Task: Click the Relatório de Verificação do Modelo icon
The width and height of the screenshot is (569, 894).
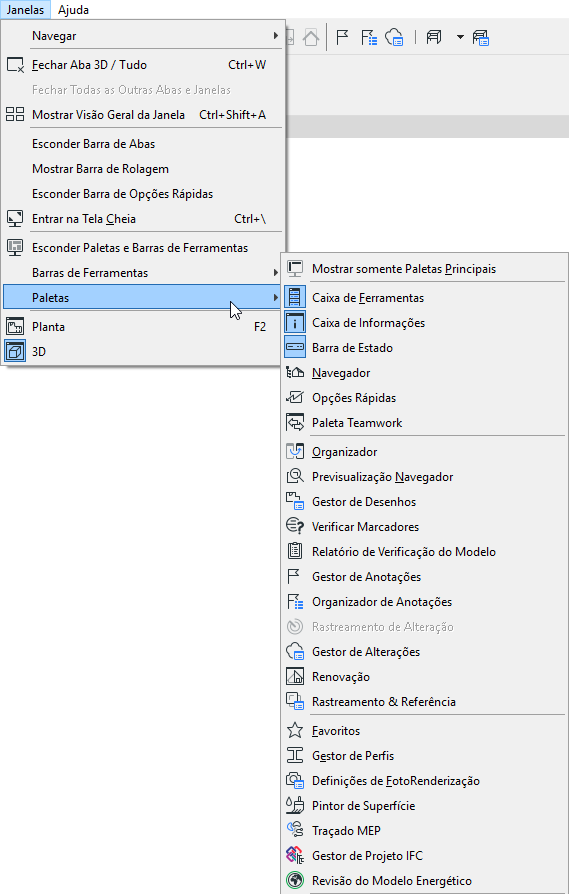Action: point(295,551)
